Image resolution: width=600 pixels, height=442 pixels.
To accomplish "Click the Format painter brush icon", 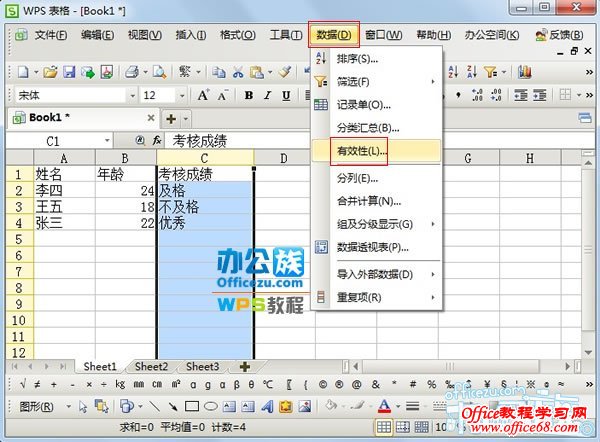I will point(285,72).
